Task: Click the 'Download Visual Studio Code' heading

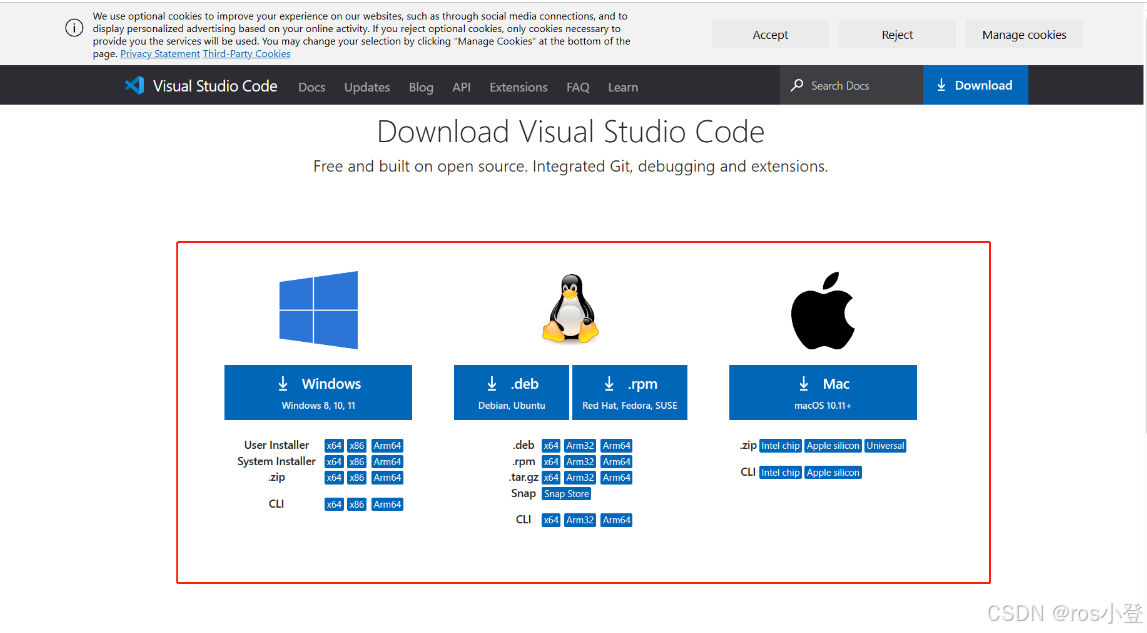Action: 571,132
